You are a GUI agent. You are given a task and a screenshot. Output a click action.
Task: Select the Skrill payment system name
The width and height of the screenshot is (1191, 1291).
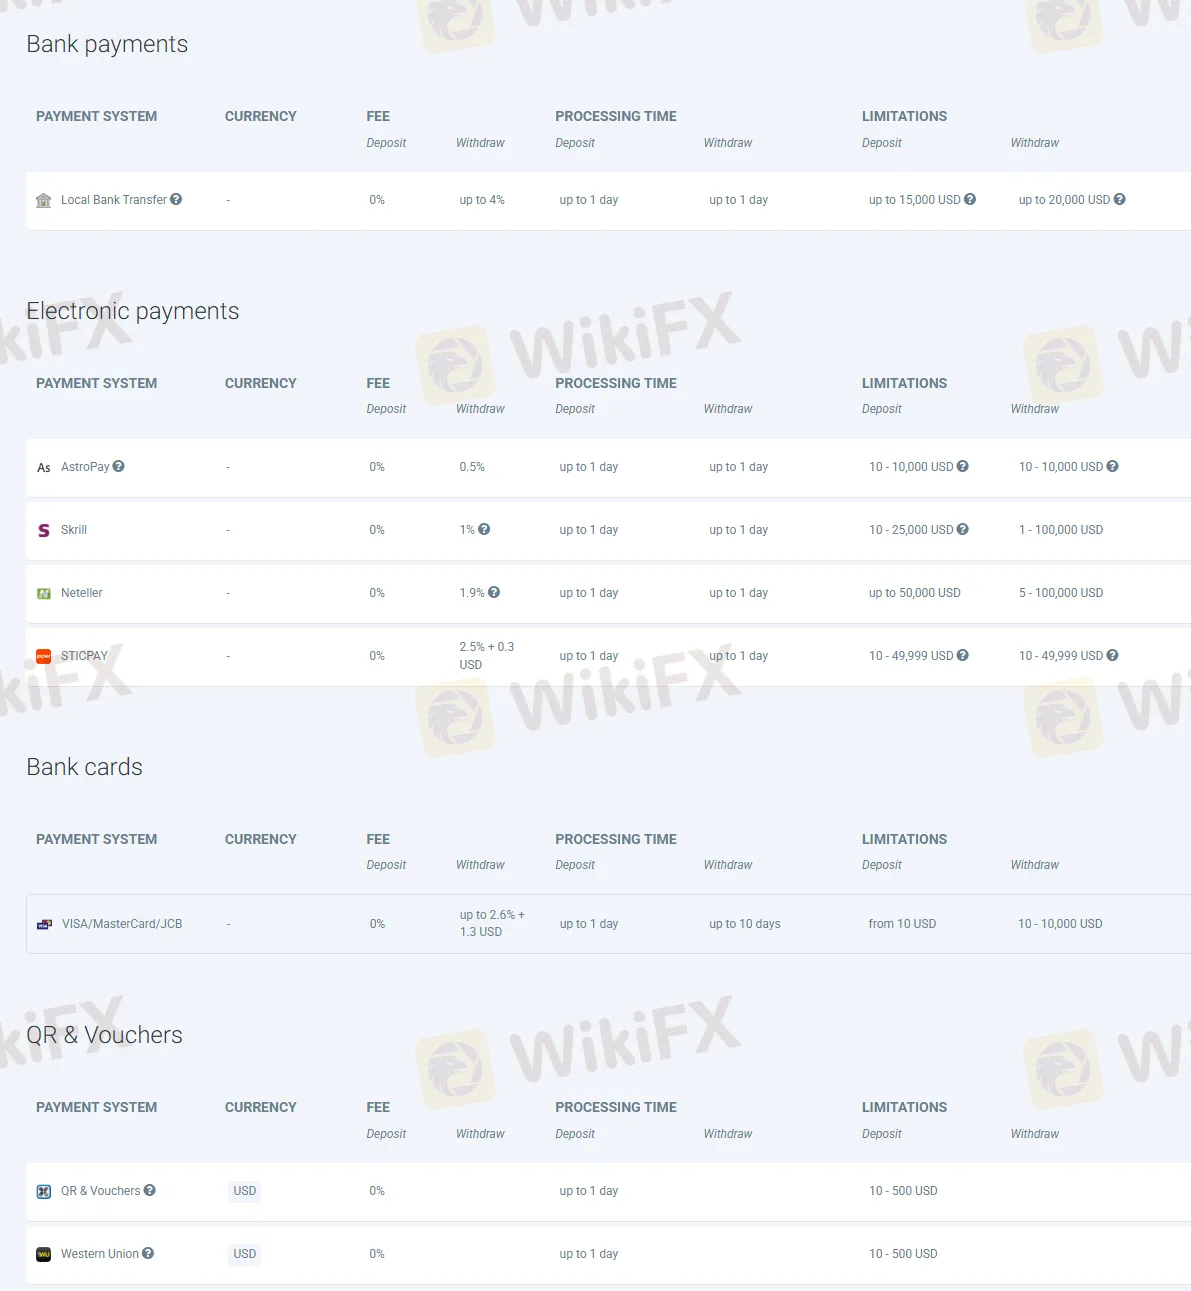pyautogui.click(x=74, y=530)
